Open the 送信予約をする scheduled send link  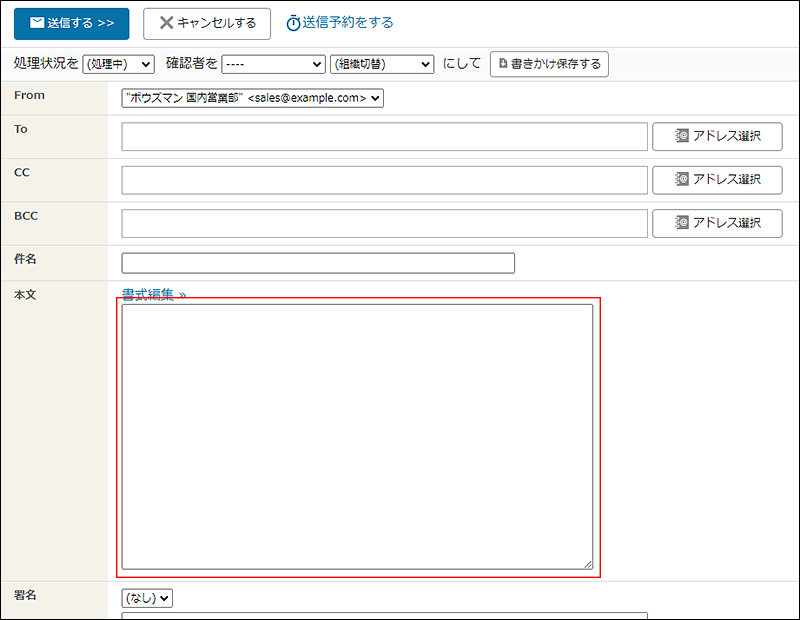pos(339,23)
